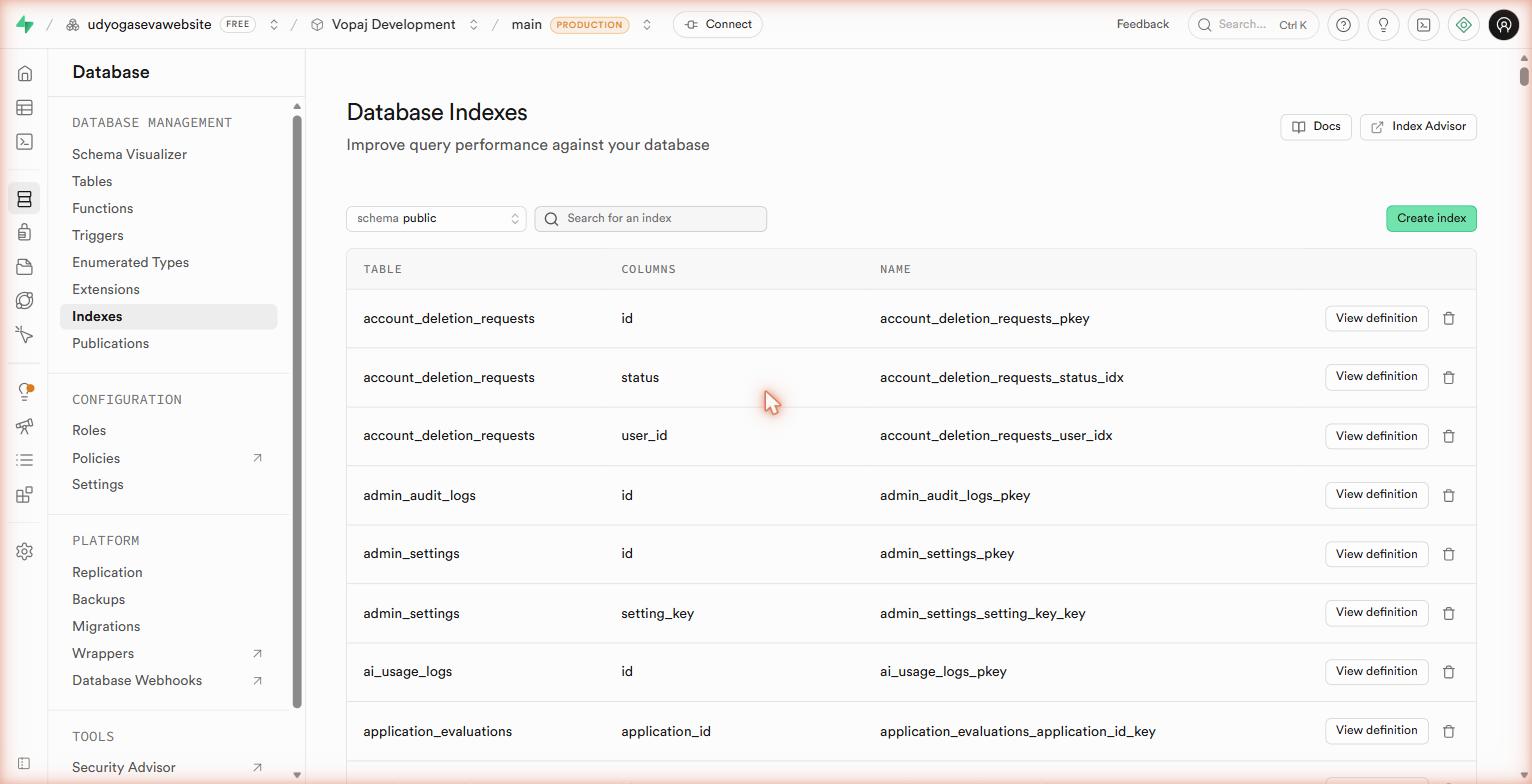Click the sidebar vertical scrollbar thumb
1532x784 pixels.
[297, 412]
